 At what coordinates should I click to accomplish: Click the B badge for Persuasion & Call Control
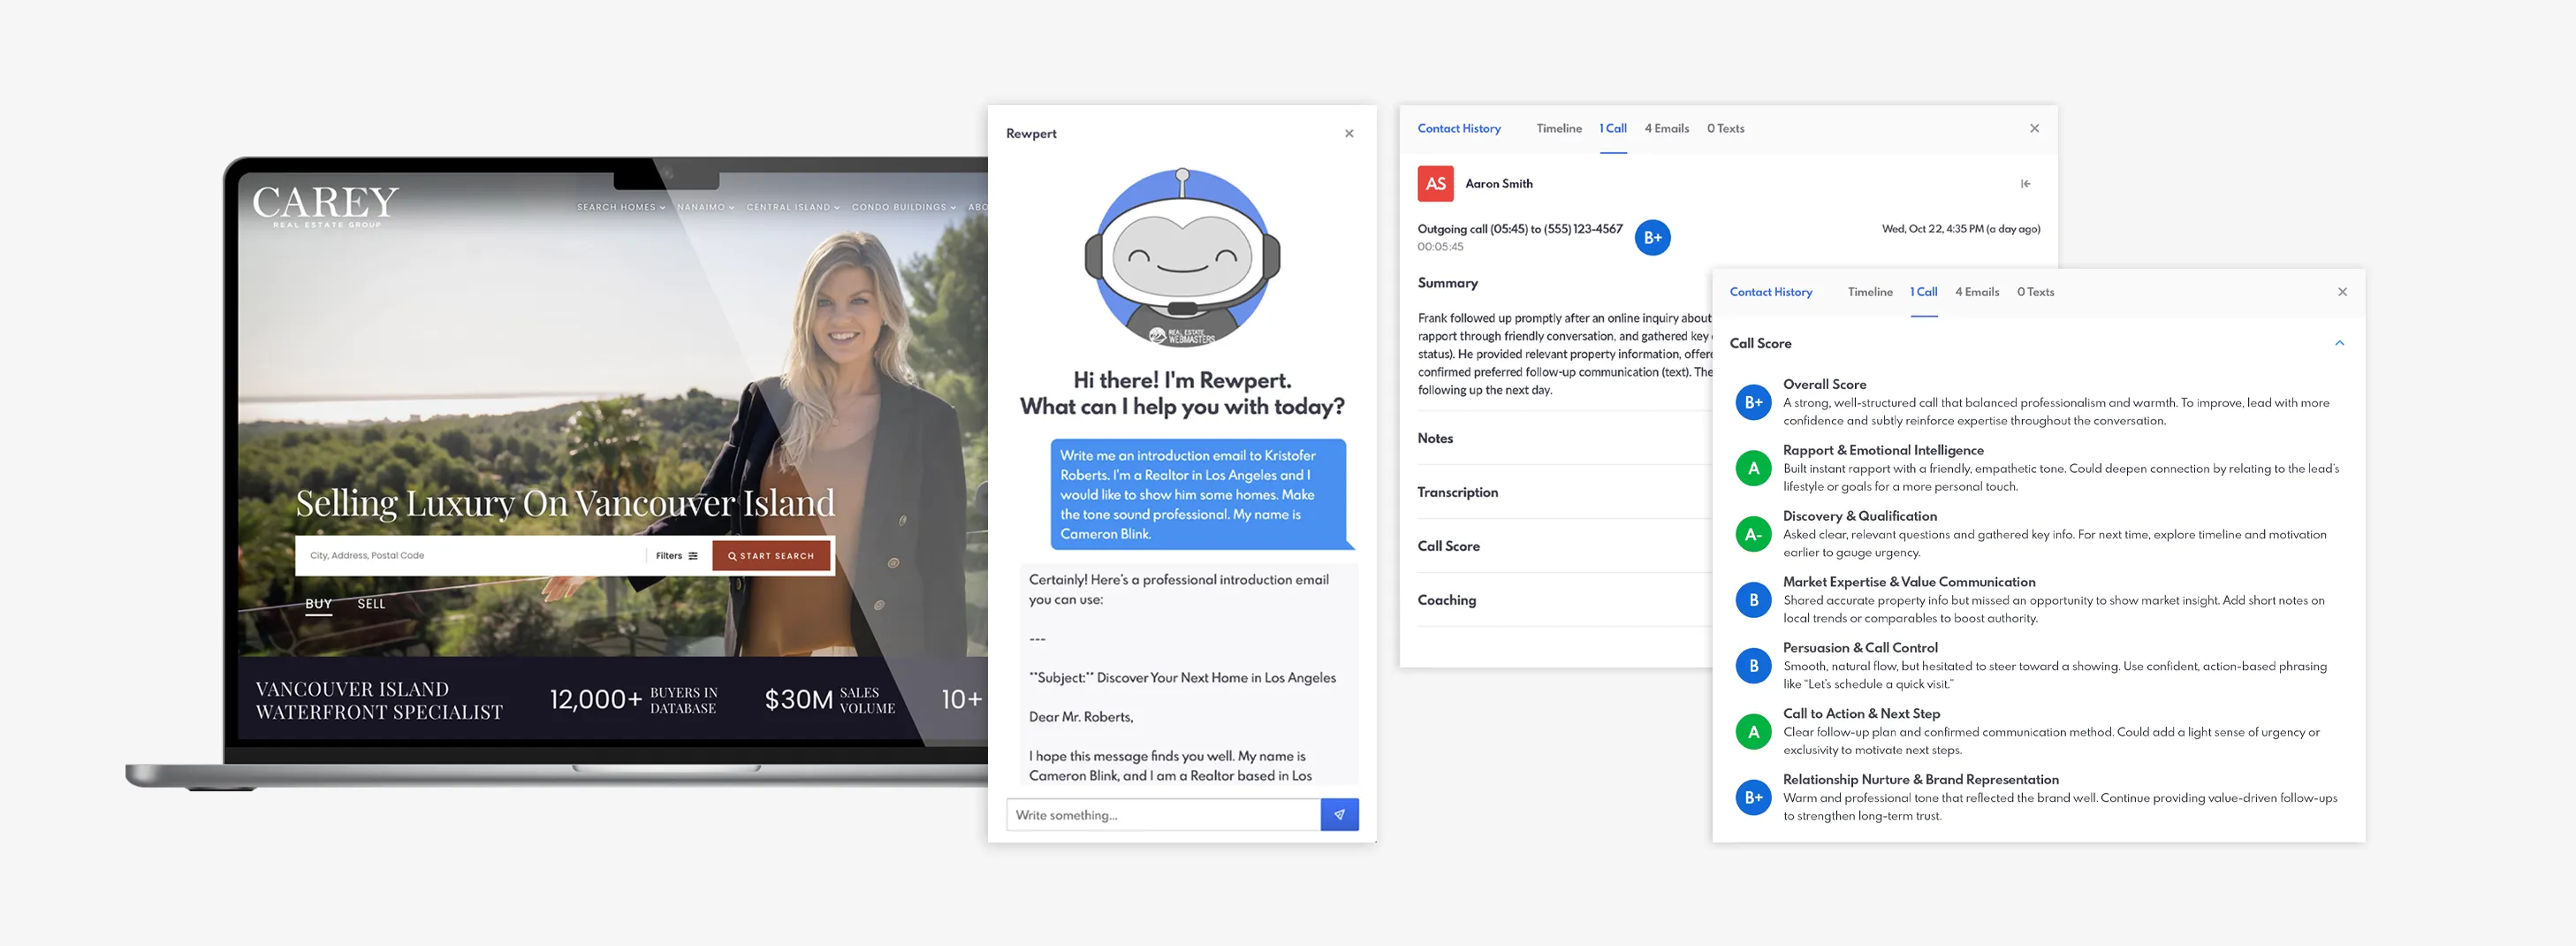pos(1752,665)
